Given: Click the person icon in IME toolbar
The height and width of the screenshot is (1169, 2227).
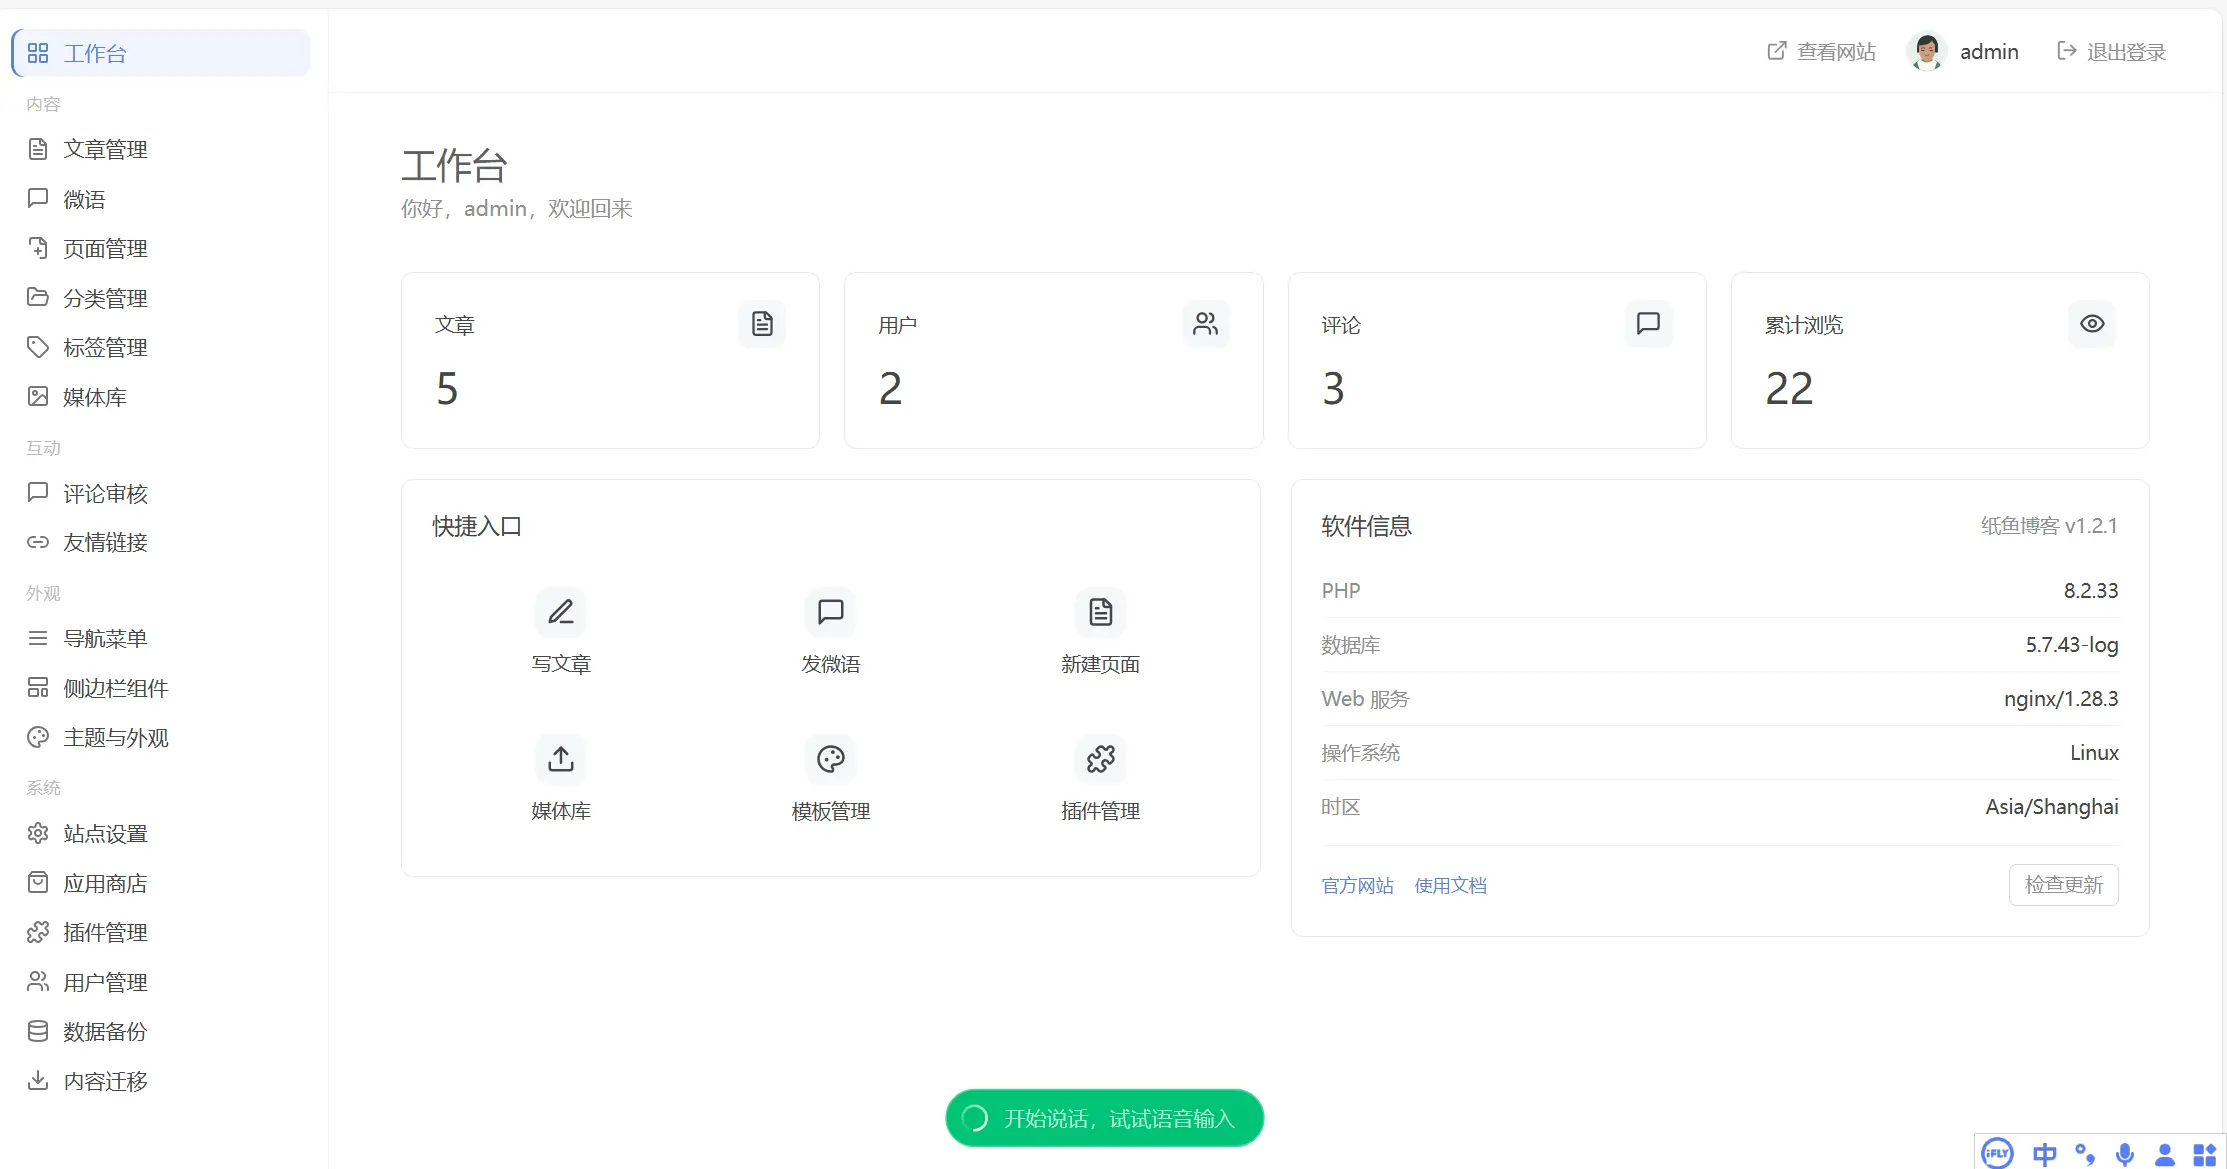Looking at the screenshot, I should tap(2165, 1155).
